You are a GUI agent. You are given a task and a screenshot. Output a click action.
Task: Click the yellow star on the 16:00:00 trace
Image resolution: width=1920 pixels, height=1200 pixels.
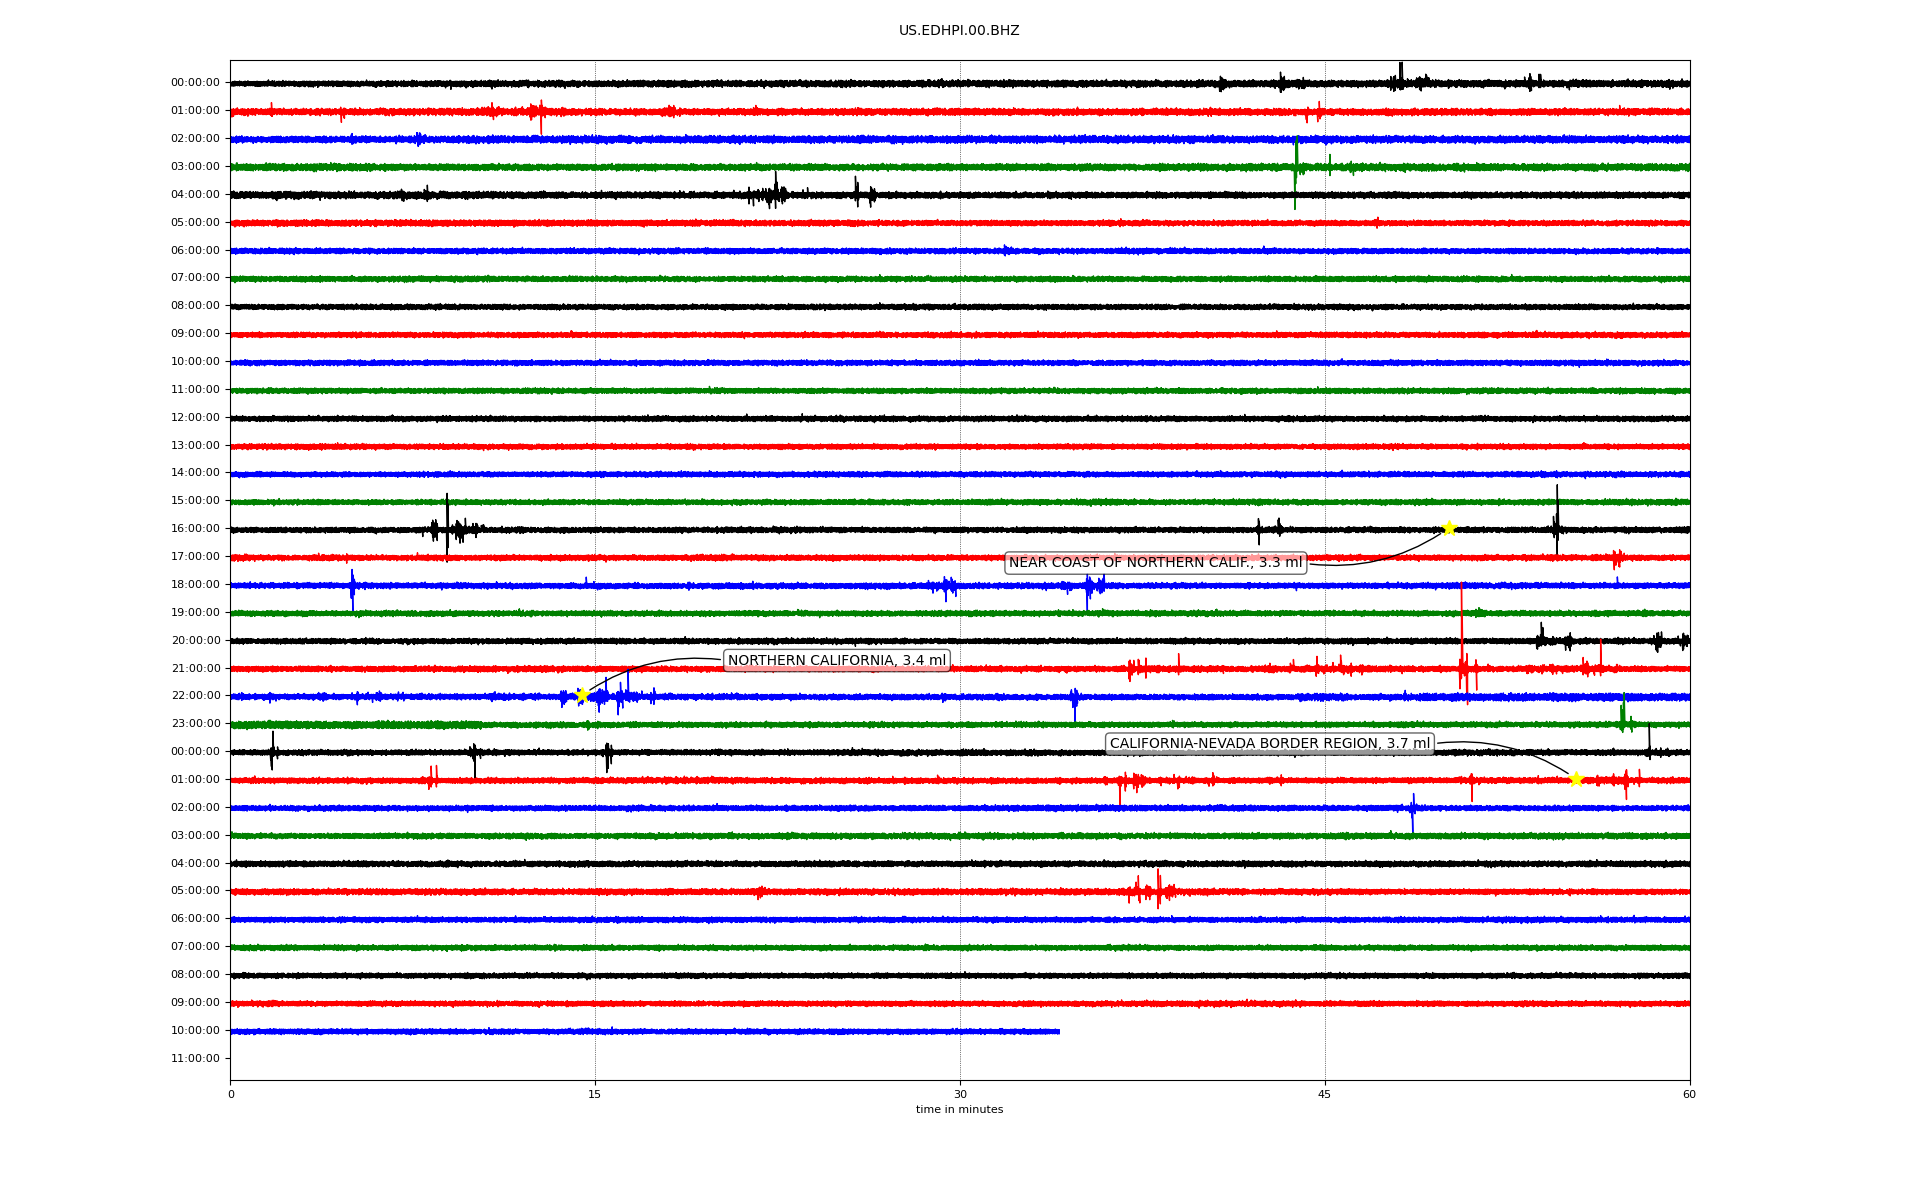pos(1448,528)
